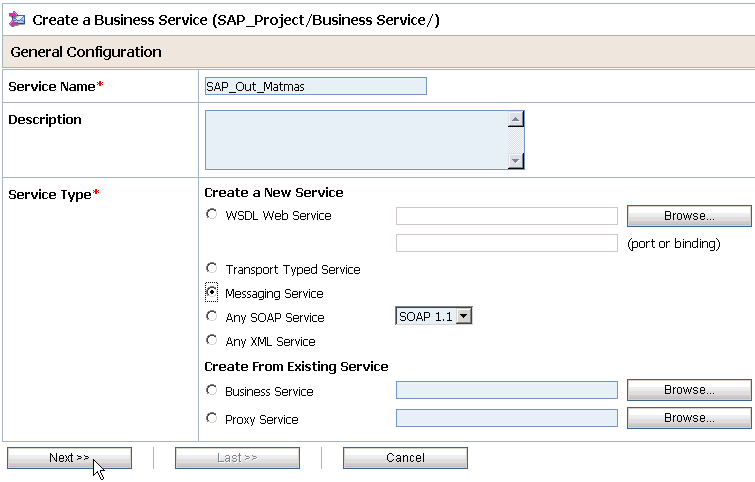Click the Business Service header icon
This screenshot has height=482, width=755.
tap(16, 20)
